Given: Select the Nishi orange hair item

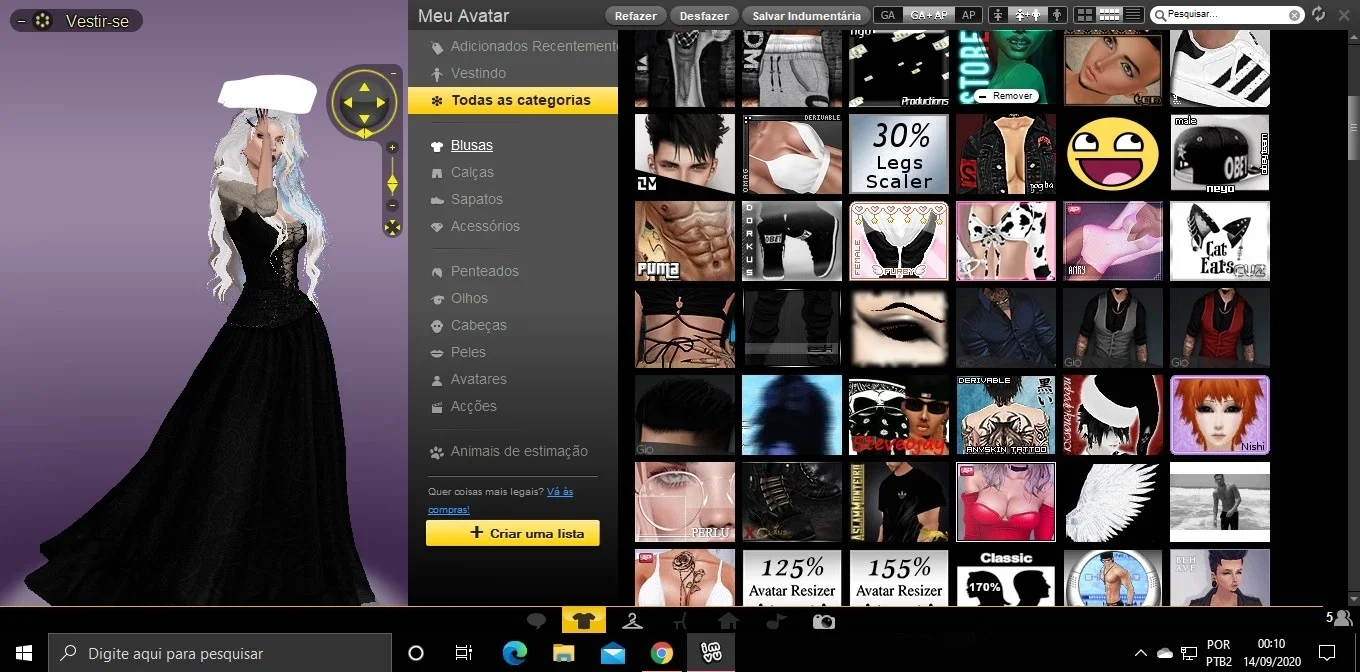Looking at the screenshot, I should (1220, 415).
